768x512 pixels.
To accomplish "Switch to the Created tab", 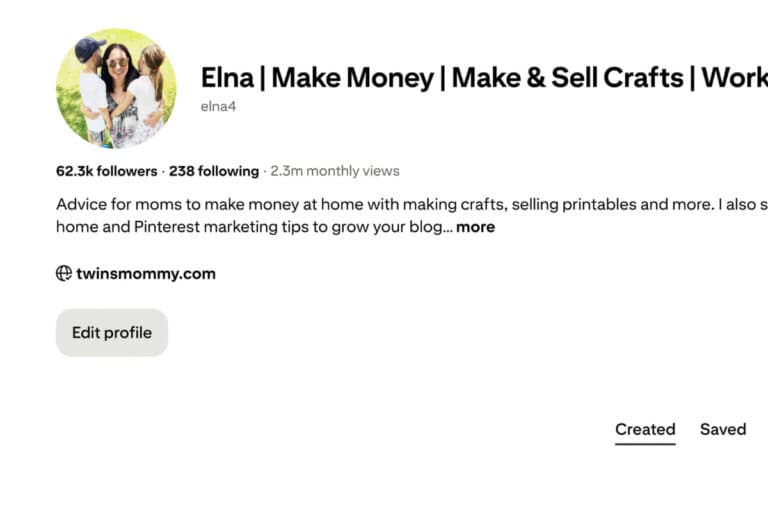I will [645, 429].
